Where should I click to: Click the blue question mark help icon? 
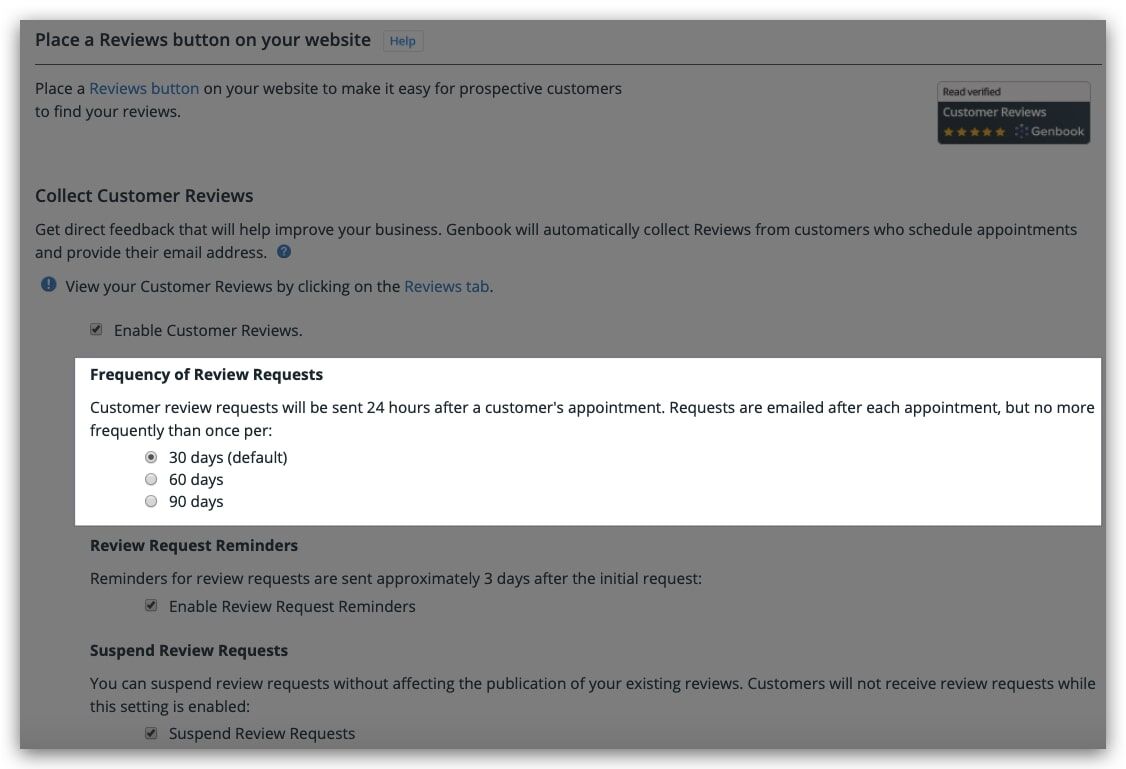284,252
